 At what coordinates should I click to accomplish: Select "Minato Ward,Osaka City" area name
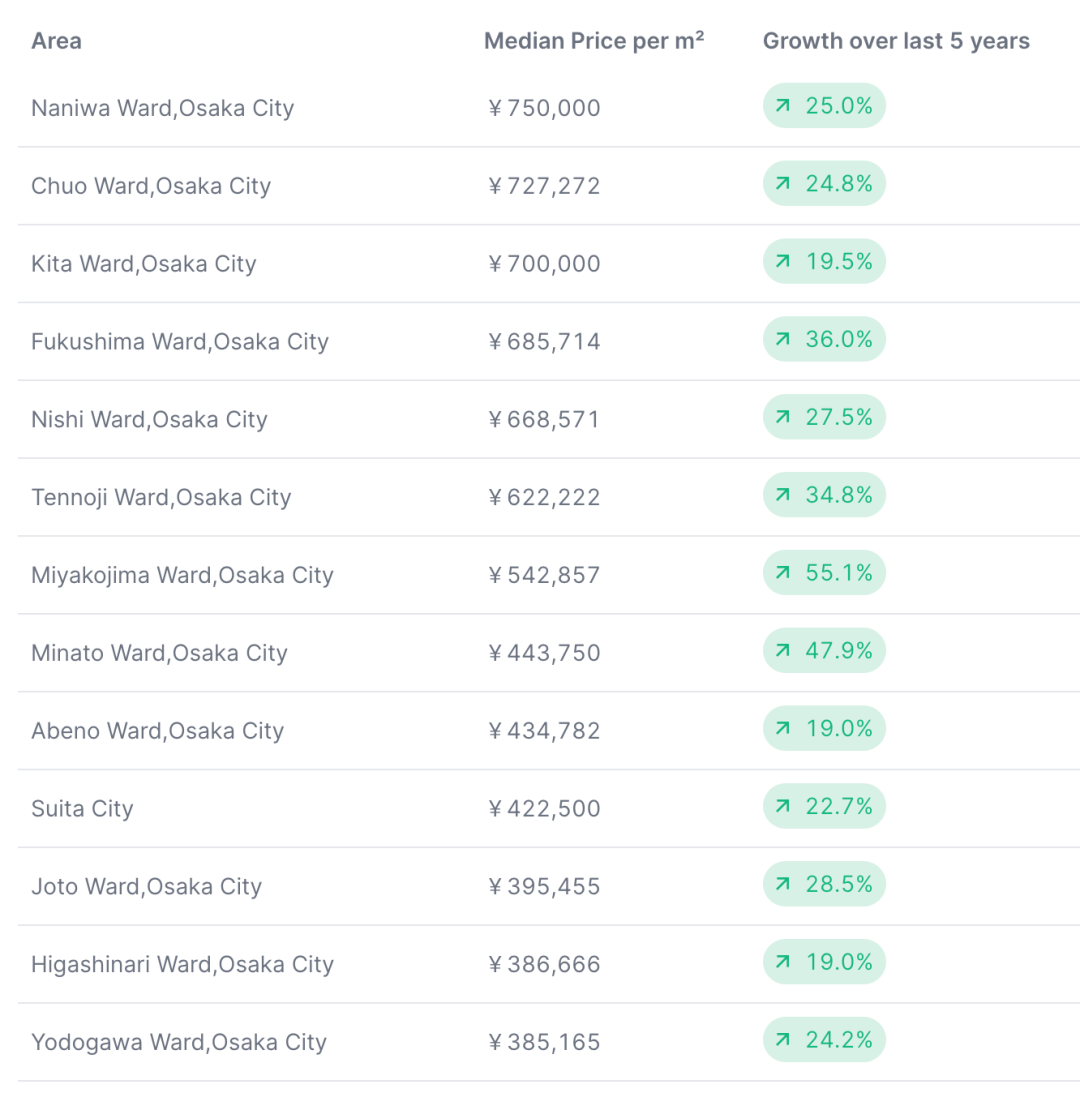click(160, 653)
